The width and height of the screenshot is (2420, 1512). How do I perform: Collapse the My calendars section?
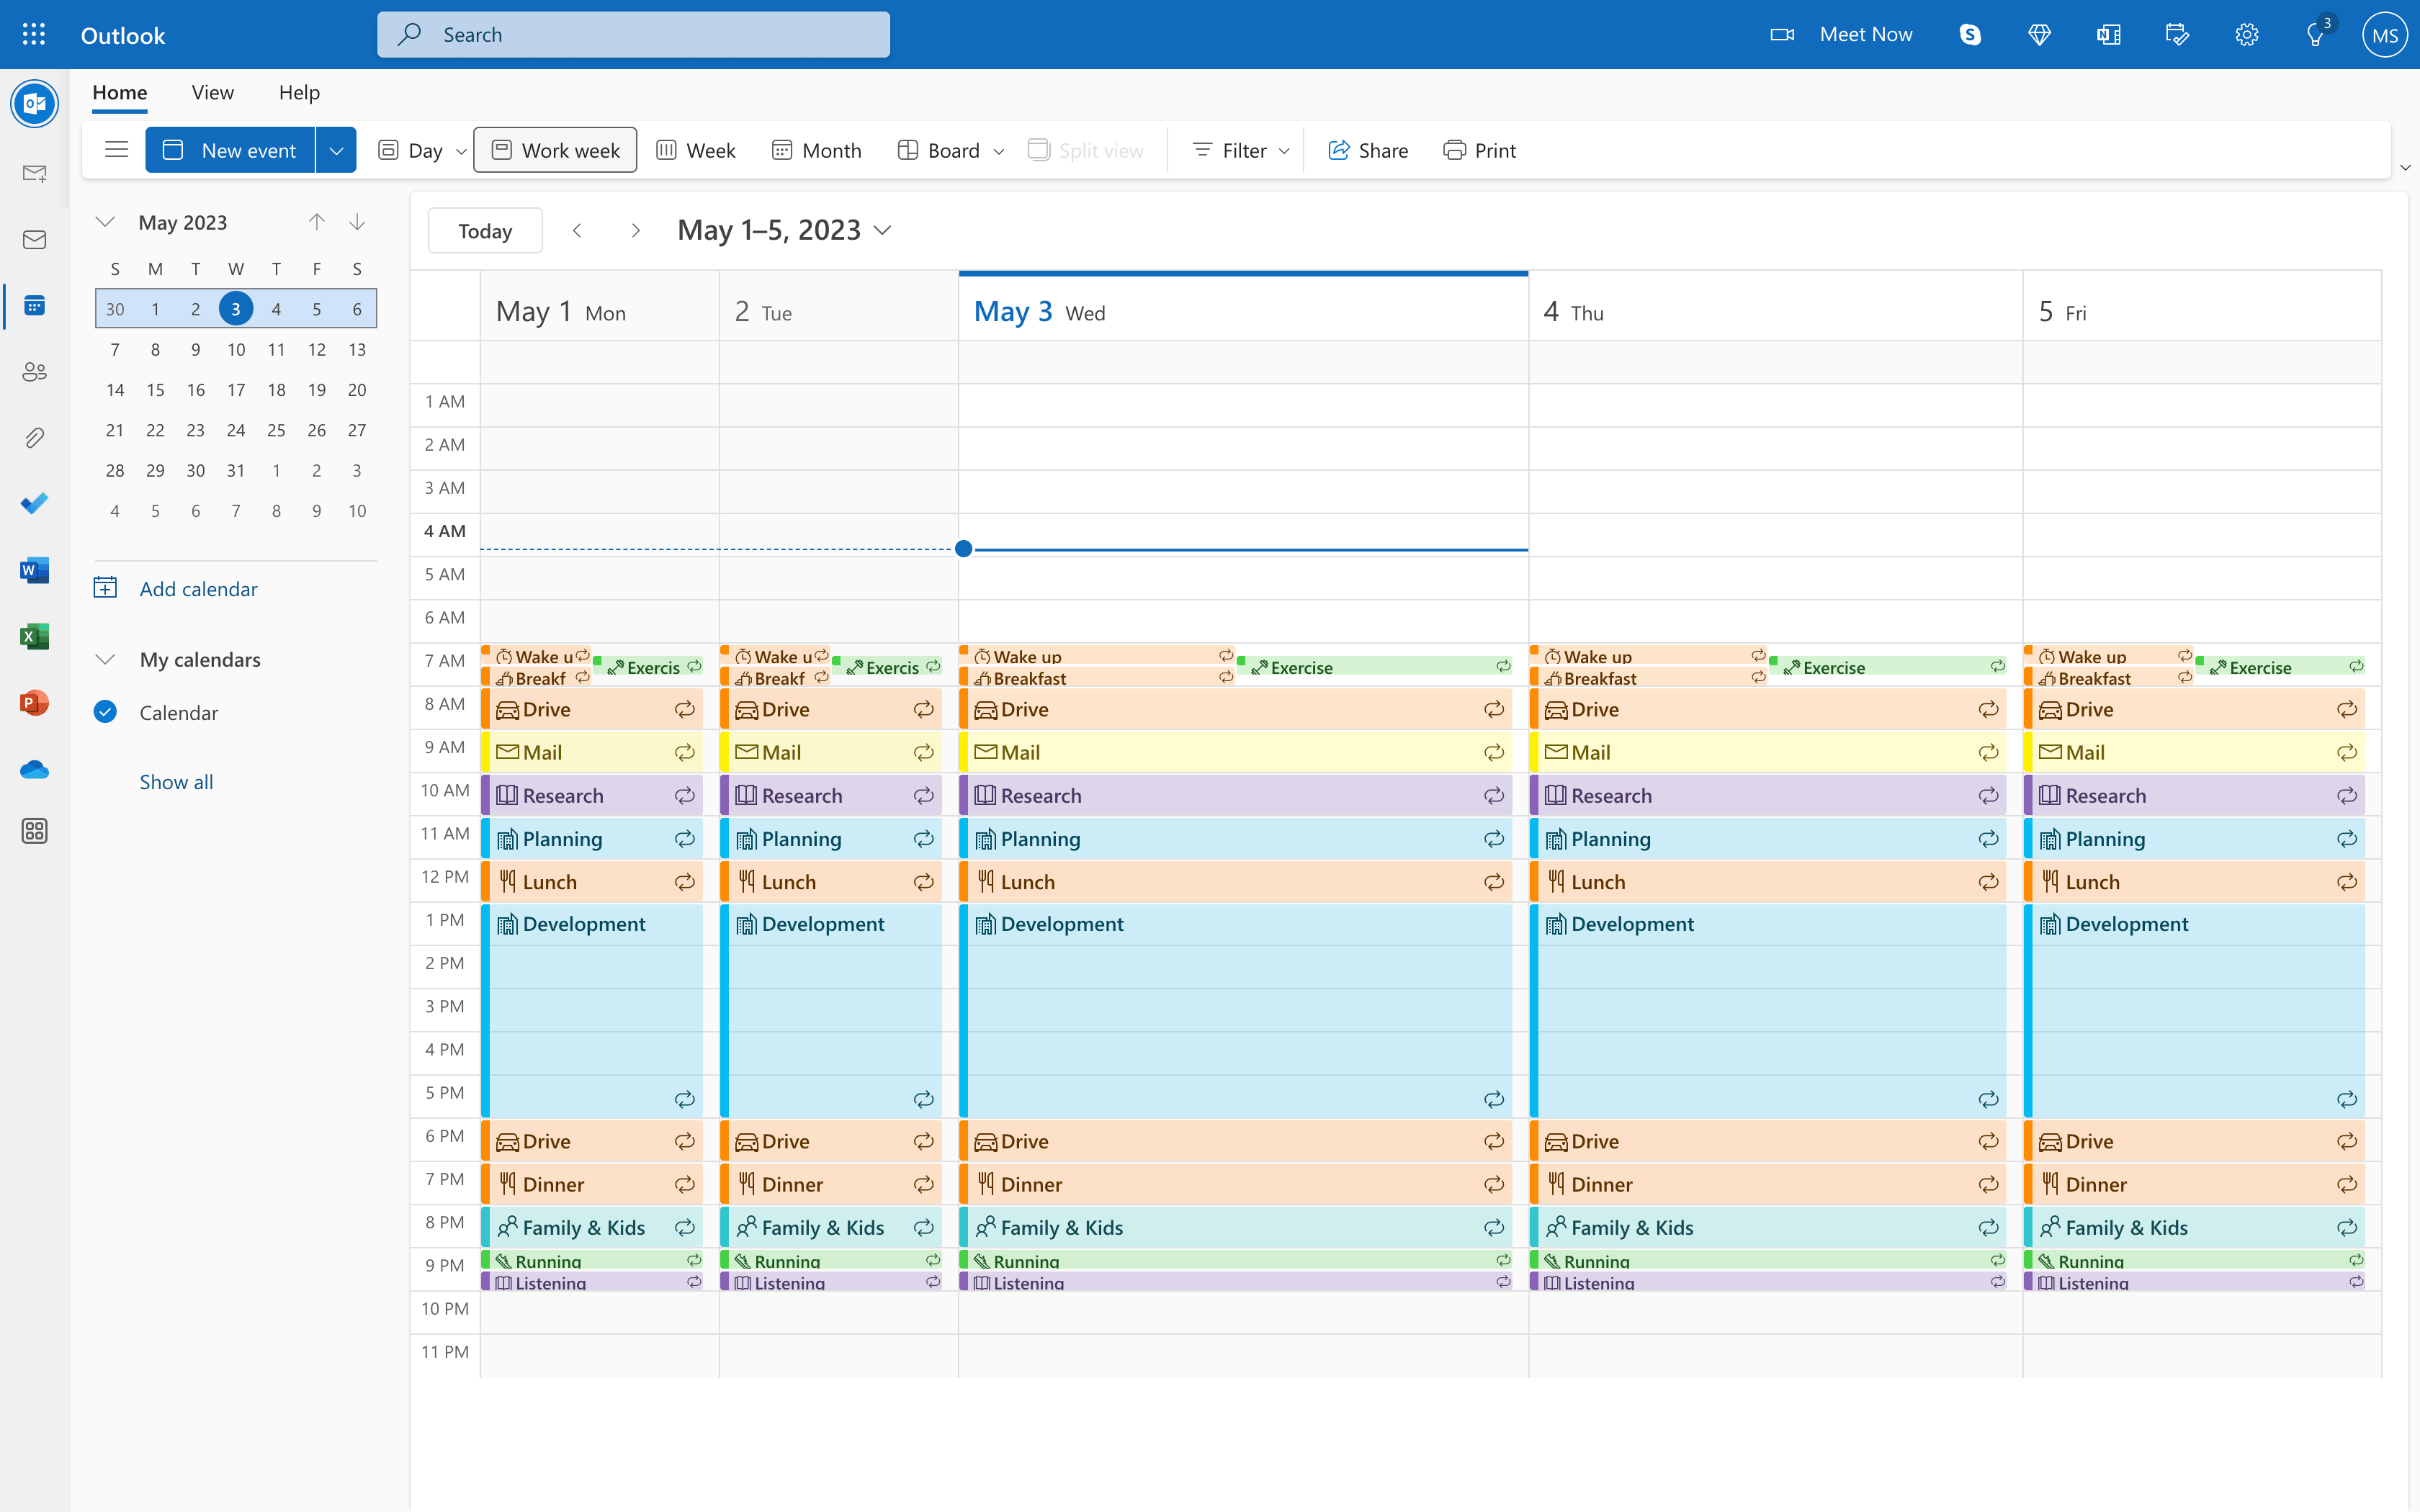pyautogui.click(x=106, y=659)
